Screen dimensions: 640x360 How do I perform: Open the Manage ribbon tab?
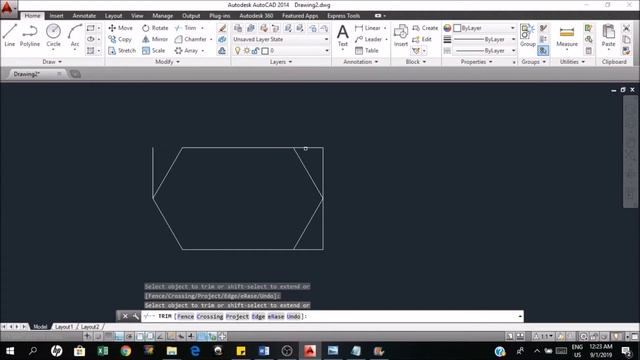point(162,16)
